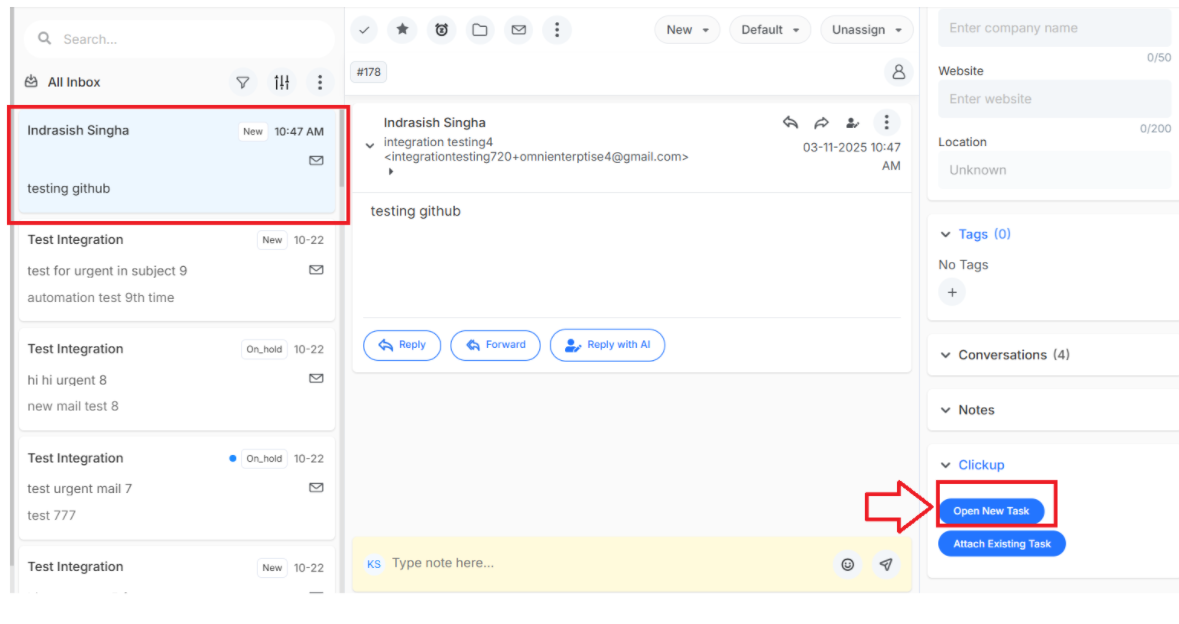This screenshot has width=1179, height=624.
Task: Open message three-dot menu
Action: [x=887, y=123]
